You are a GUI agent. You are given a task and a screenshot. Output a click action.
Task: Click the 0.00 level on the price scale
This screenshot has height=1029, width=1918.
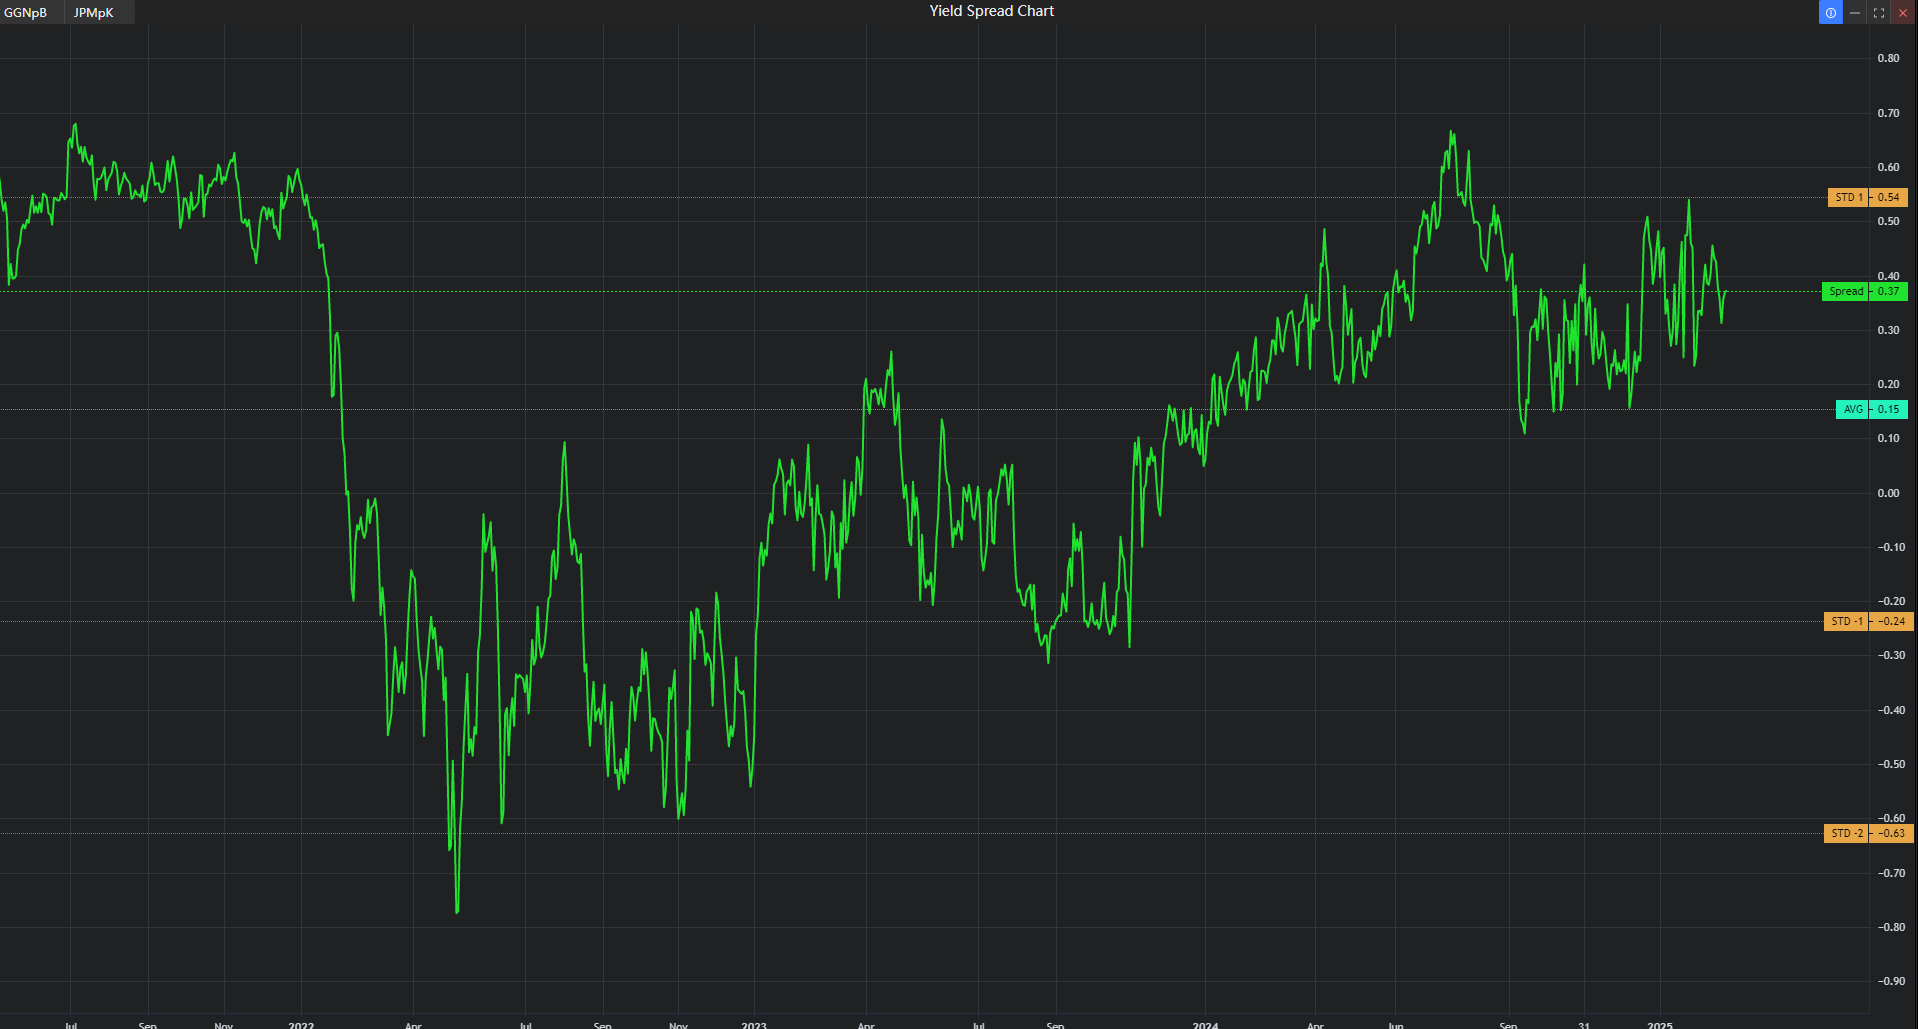[x=1887, y=492]
